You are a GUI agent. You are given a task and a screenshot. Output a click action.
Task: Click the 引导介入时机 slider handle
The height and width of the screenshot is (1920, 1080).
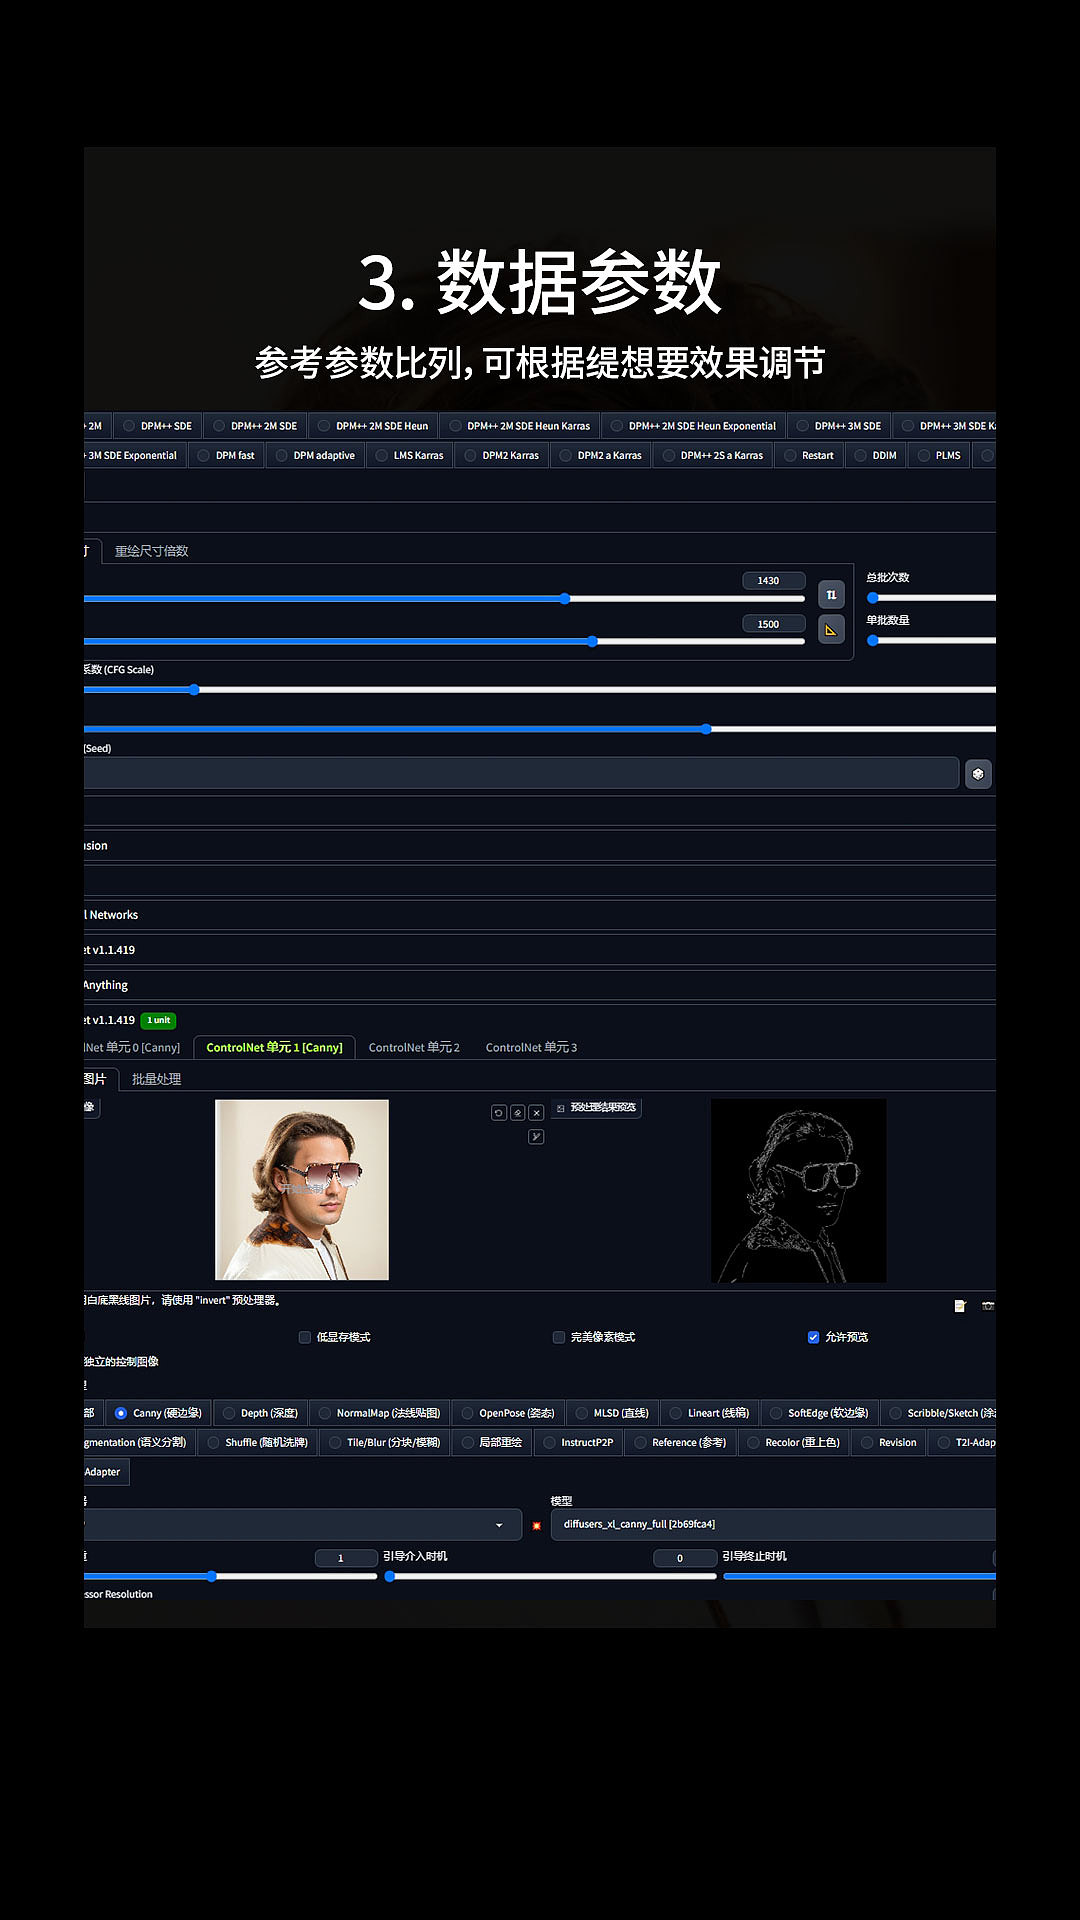(390, 1576)
